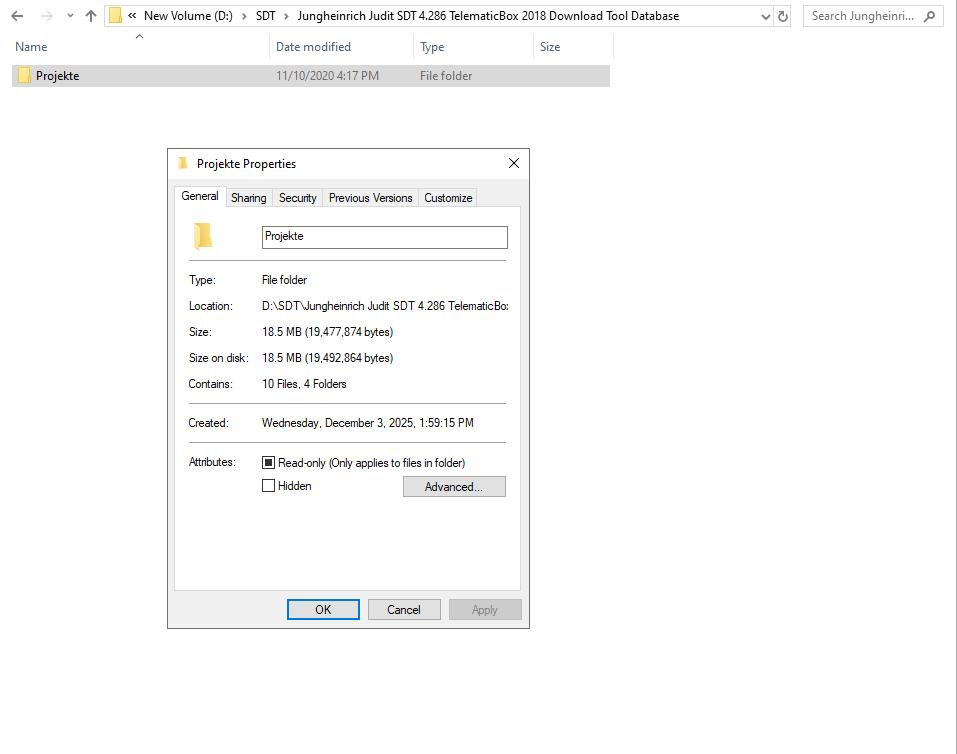Click the search magnifier icon
Image resolution: width=957 pixels, height=754 pixels.
930,16
